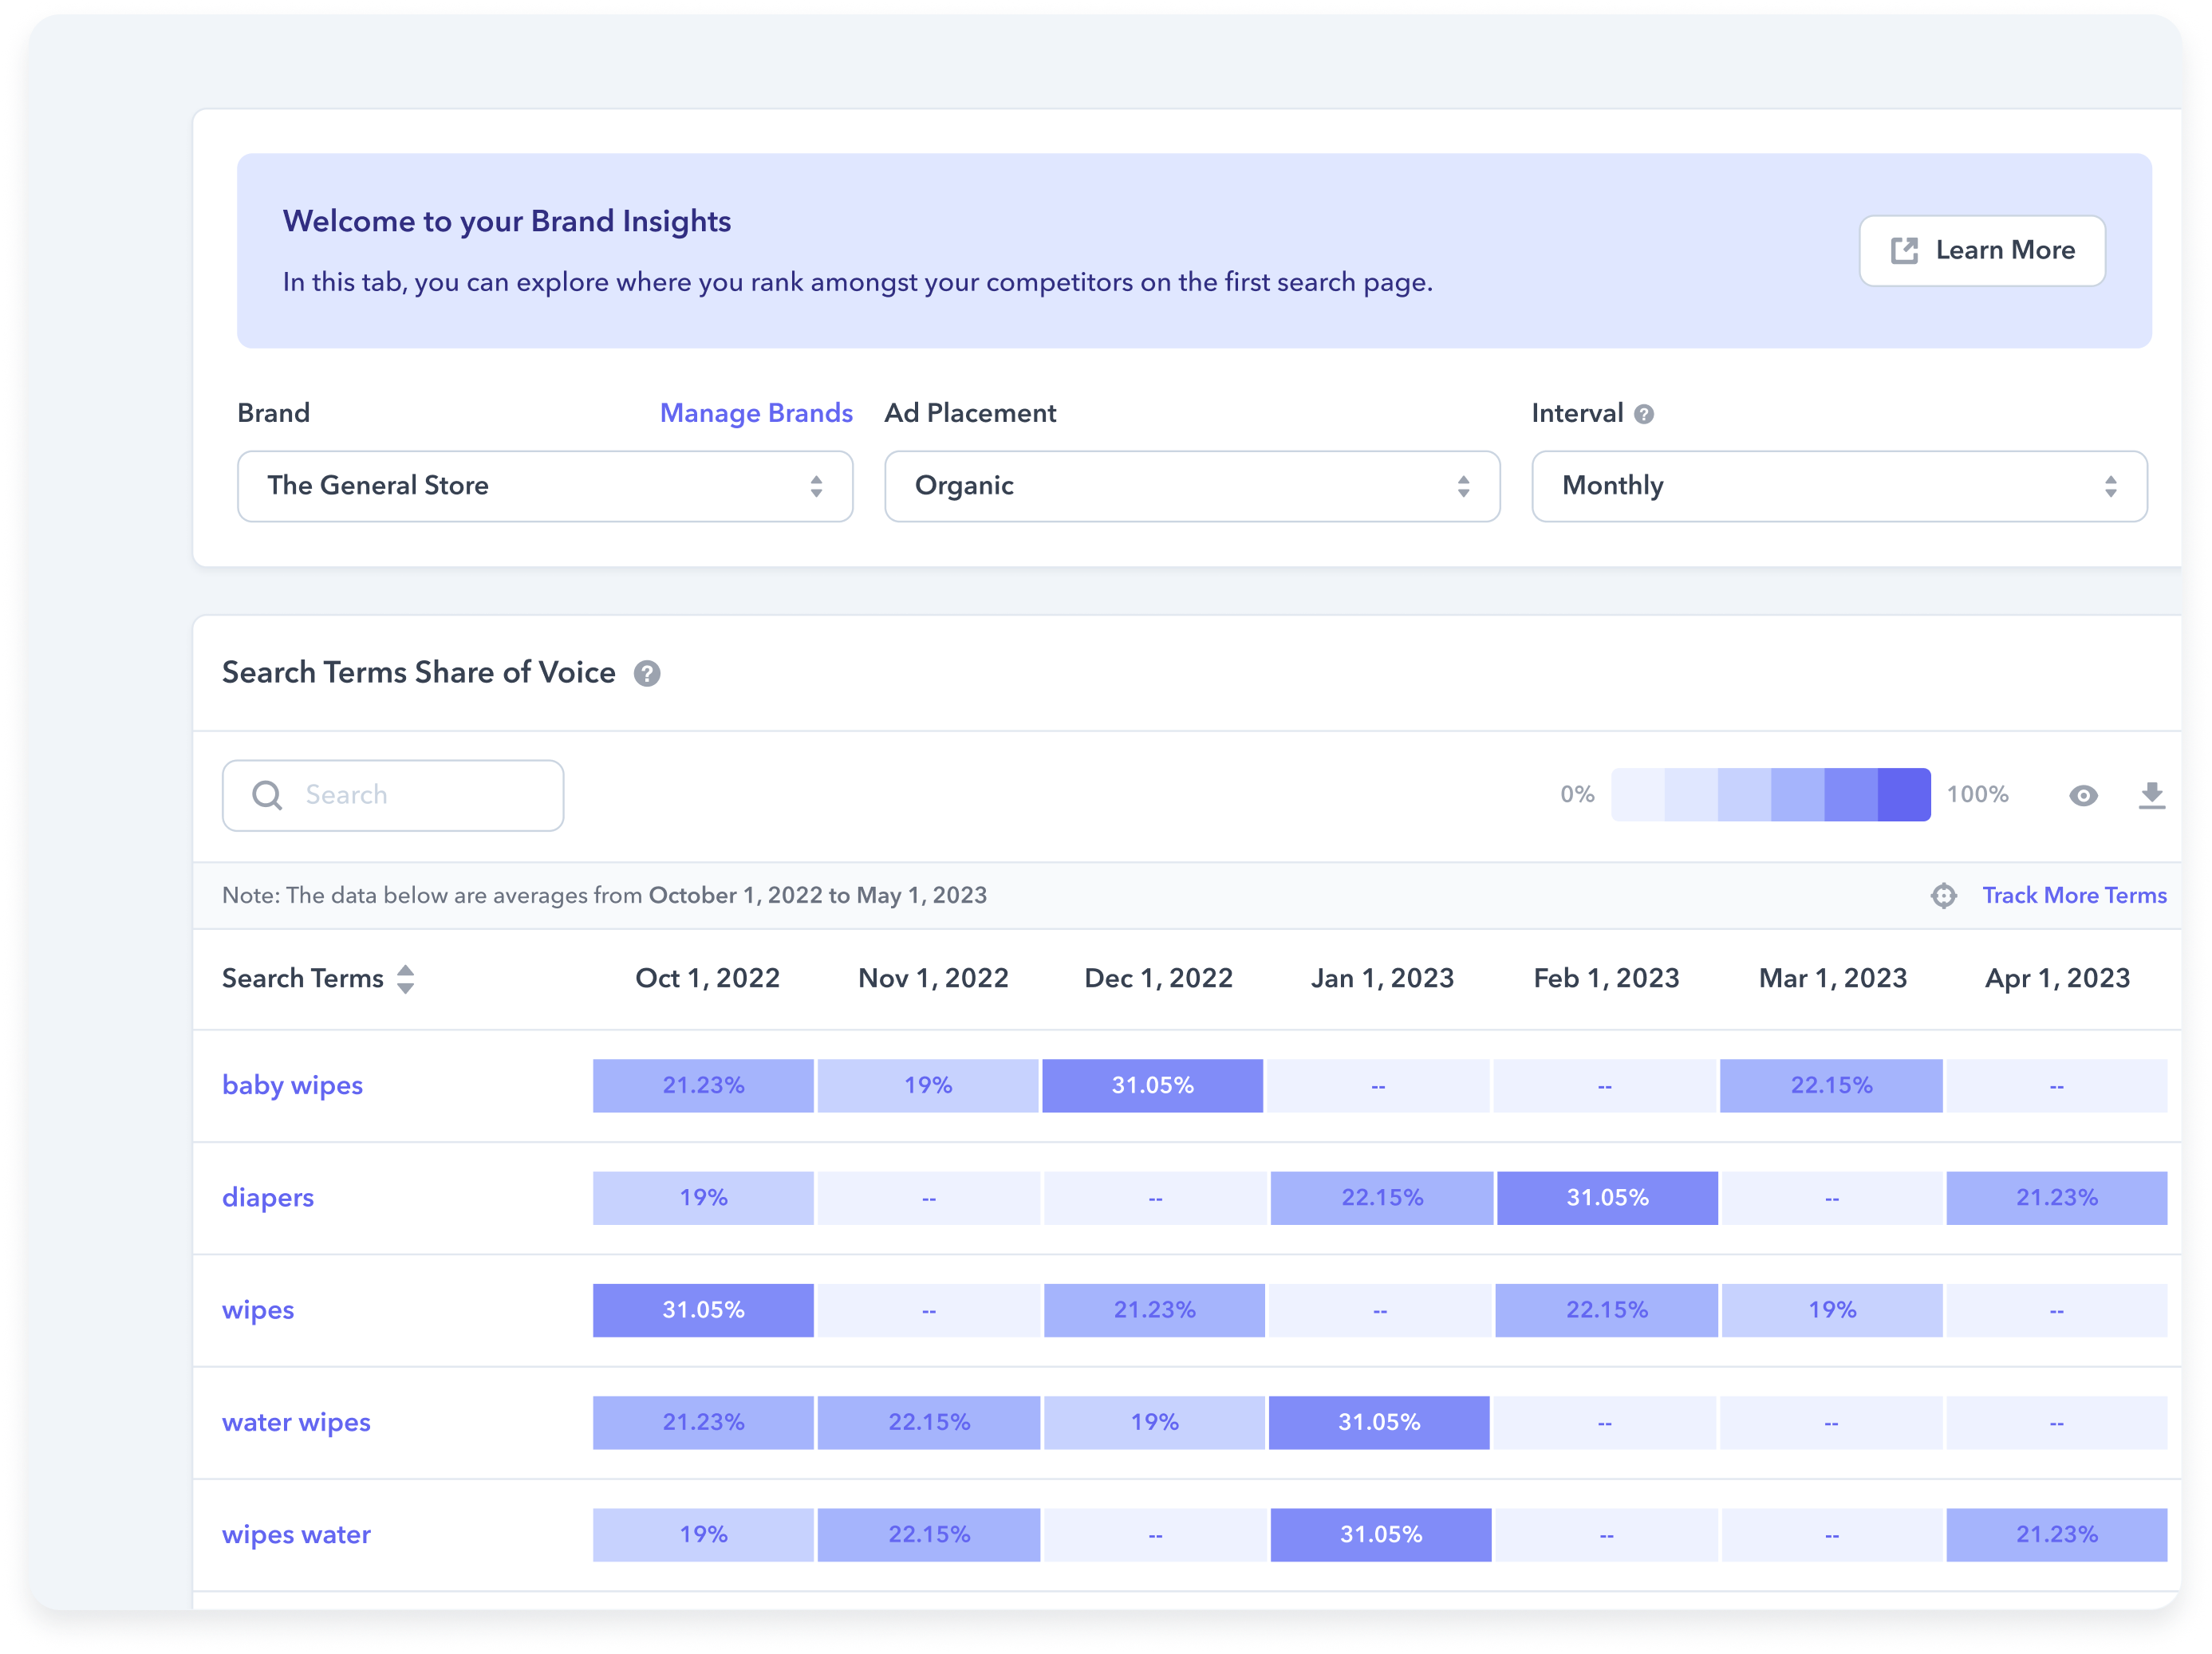Click the percentage color scale legend
The height and width of the screenshot is (1654, 2212).
coord(1770,794)
